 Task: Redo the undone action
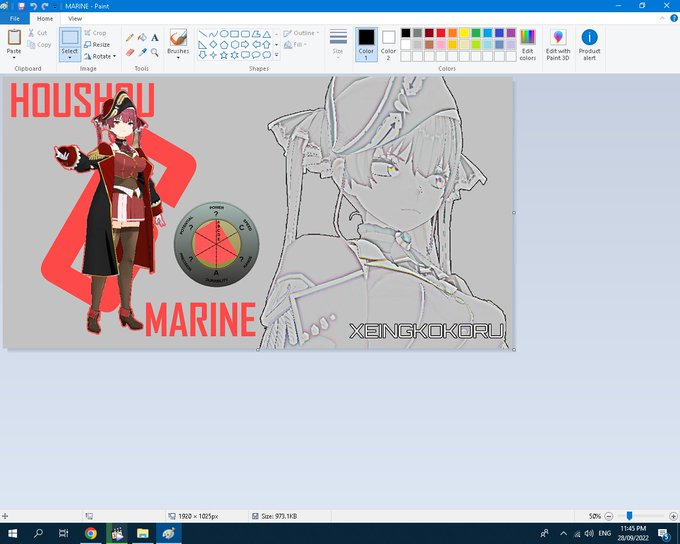(45, 6)
